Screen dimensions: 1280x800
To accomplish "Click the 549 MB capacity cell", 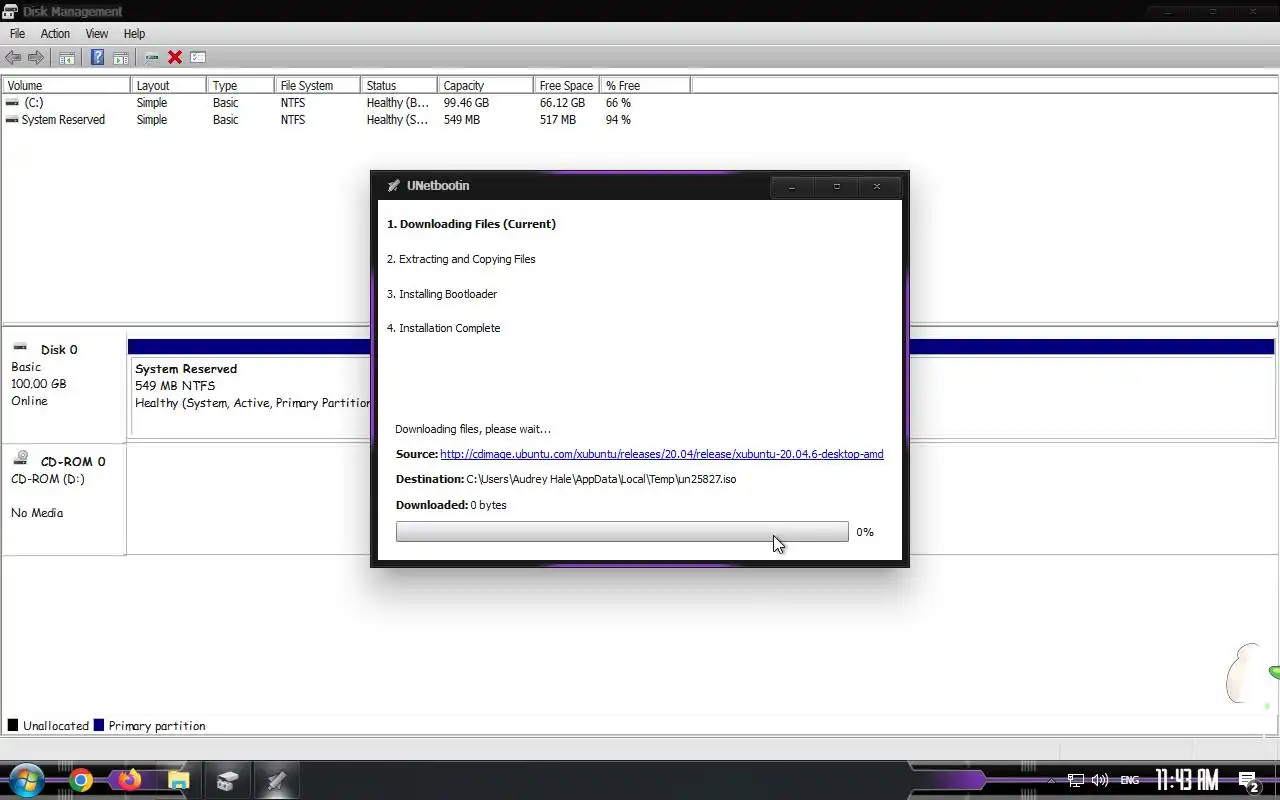I will [461, 120].
